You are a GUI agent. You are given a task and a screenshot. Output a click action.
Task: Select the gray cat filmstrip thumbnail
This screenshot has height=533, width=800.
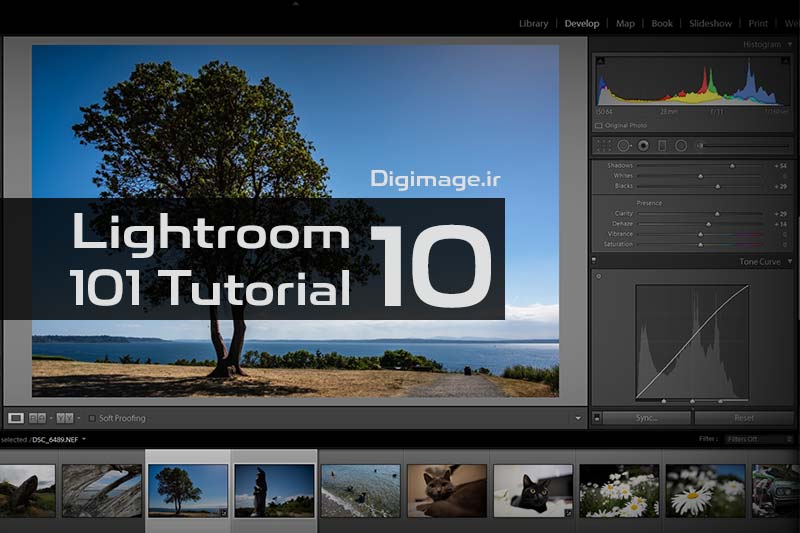click(447, 491)
